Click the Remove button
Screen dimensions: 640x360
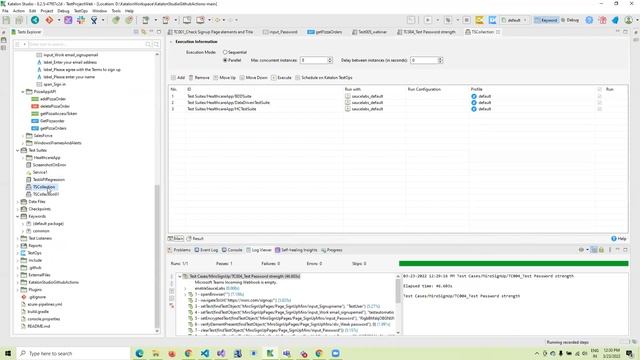199,78
